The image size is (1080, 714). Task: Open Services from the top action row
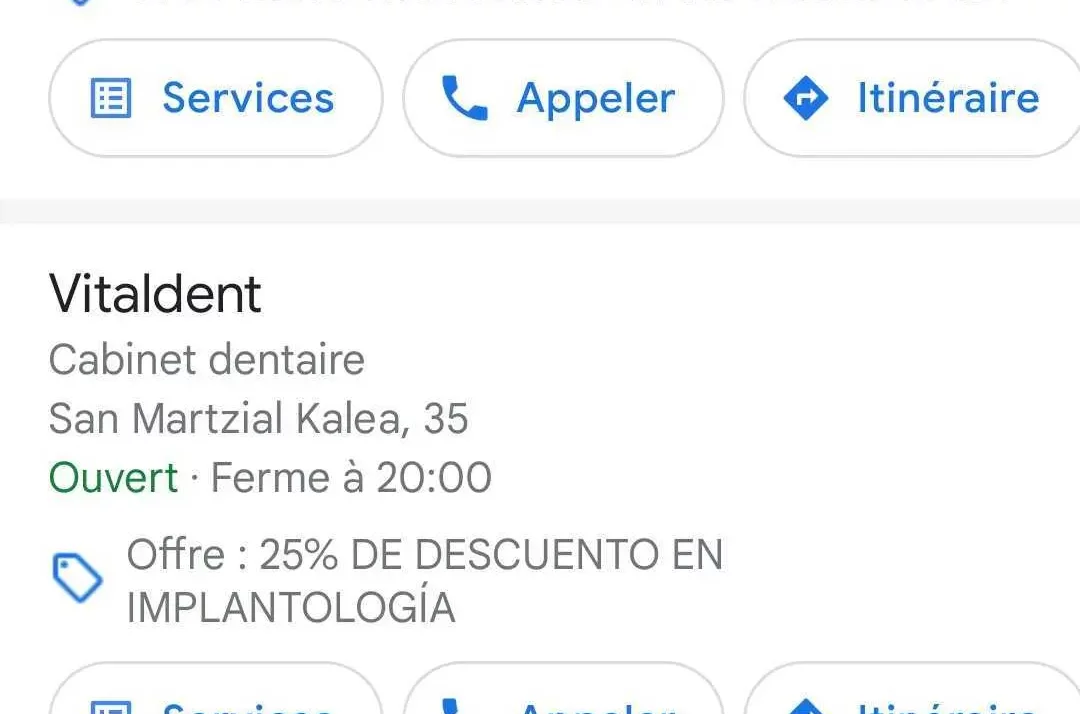point(216,98)
